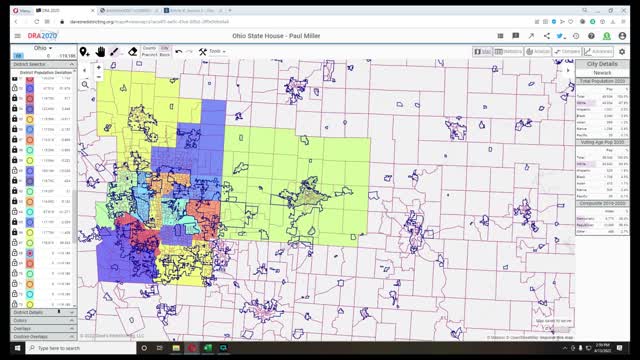Open the help question mark icon
This screenshot has width=640, height=360.
591,36
